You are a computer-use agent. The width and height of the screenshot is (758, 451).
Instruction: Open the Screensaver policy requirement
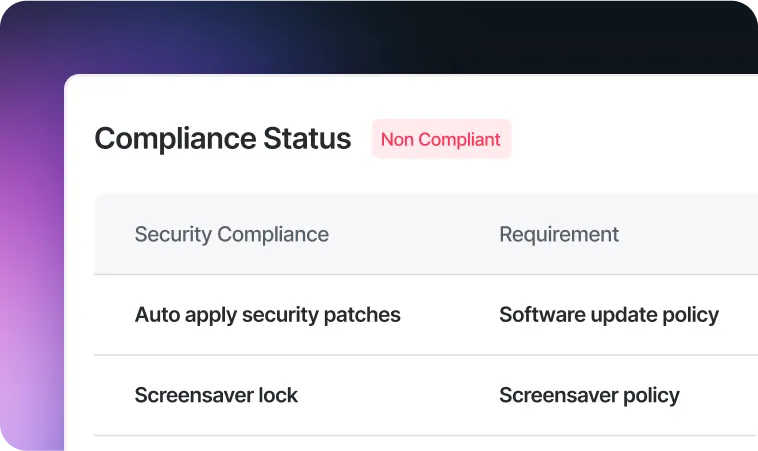point(589,395)
